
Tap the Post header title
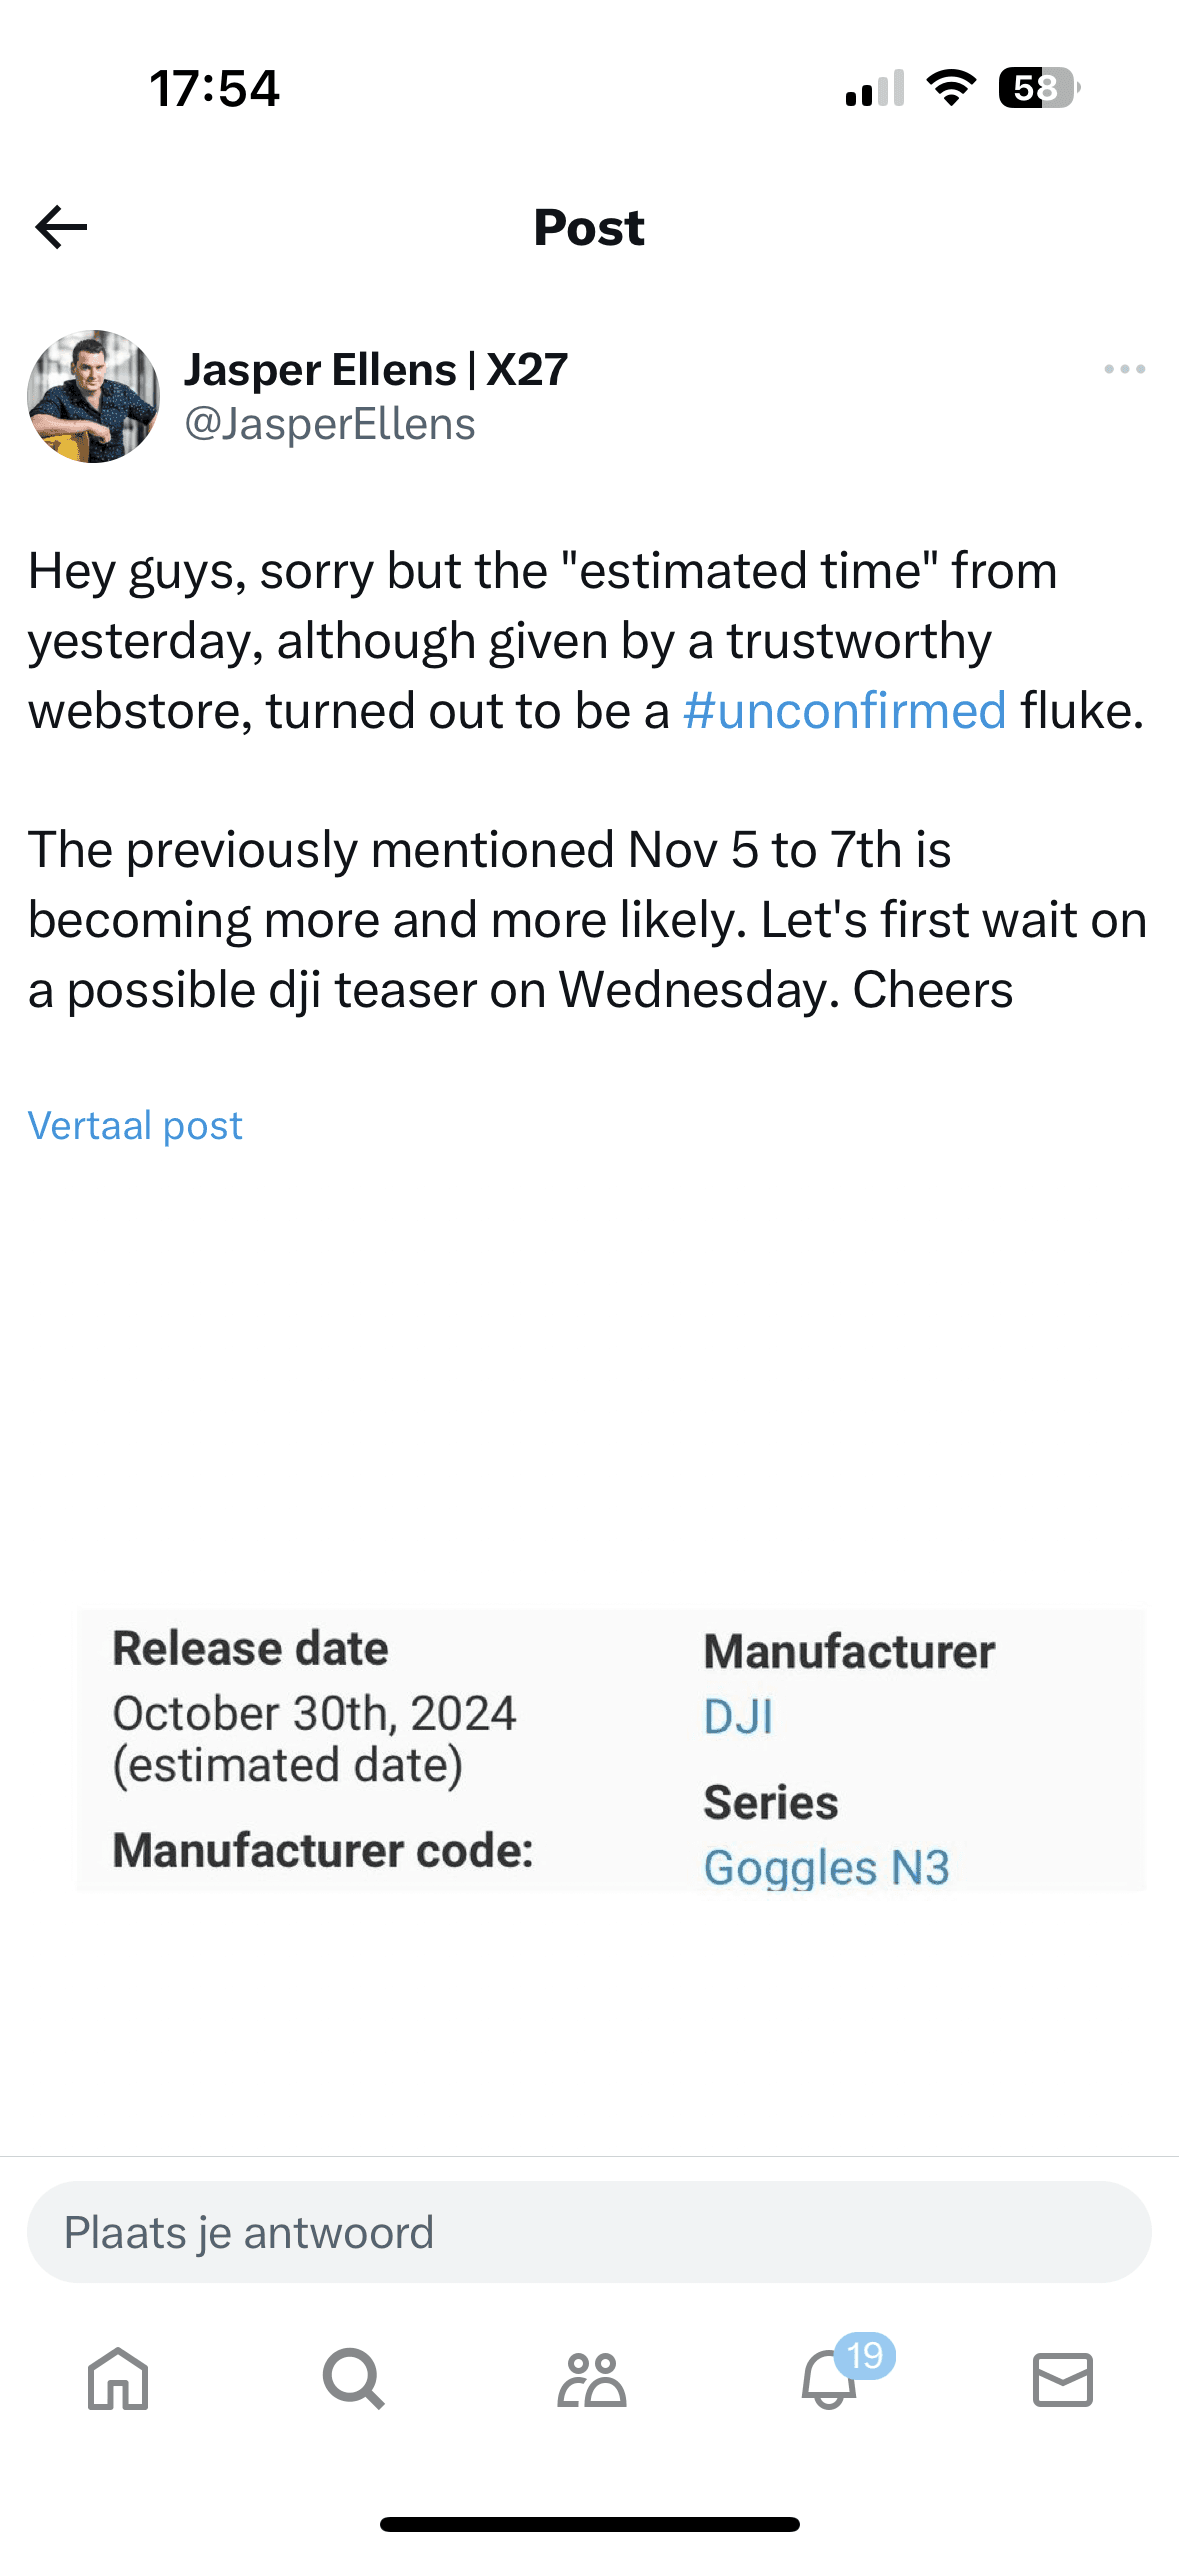point(589,227)
